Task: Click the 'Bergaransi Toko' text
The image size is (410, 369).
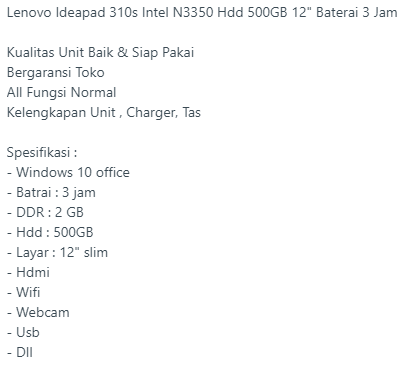Action: [56, 73]
